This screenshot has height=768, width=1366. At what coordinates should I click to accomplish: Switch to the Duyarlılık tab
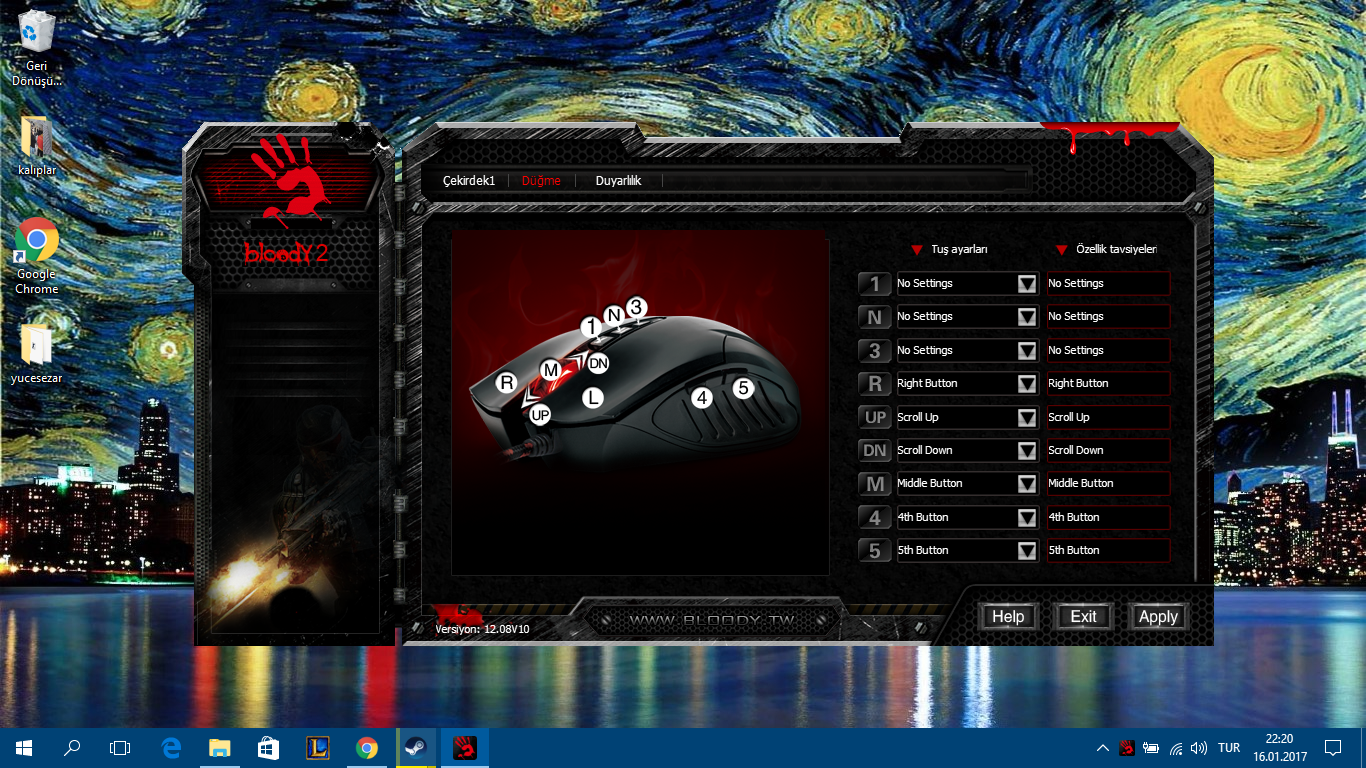click(x=618, y=181)
